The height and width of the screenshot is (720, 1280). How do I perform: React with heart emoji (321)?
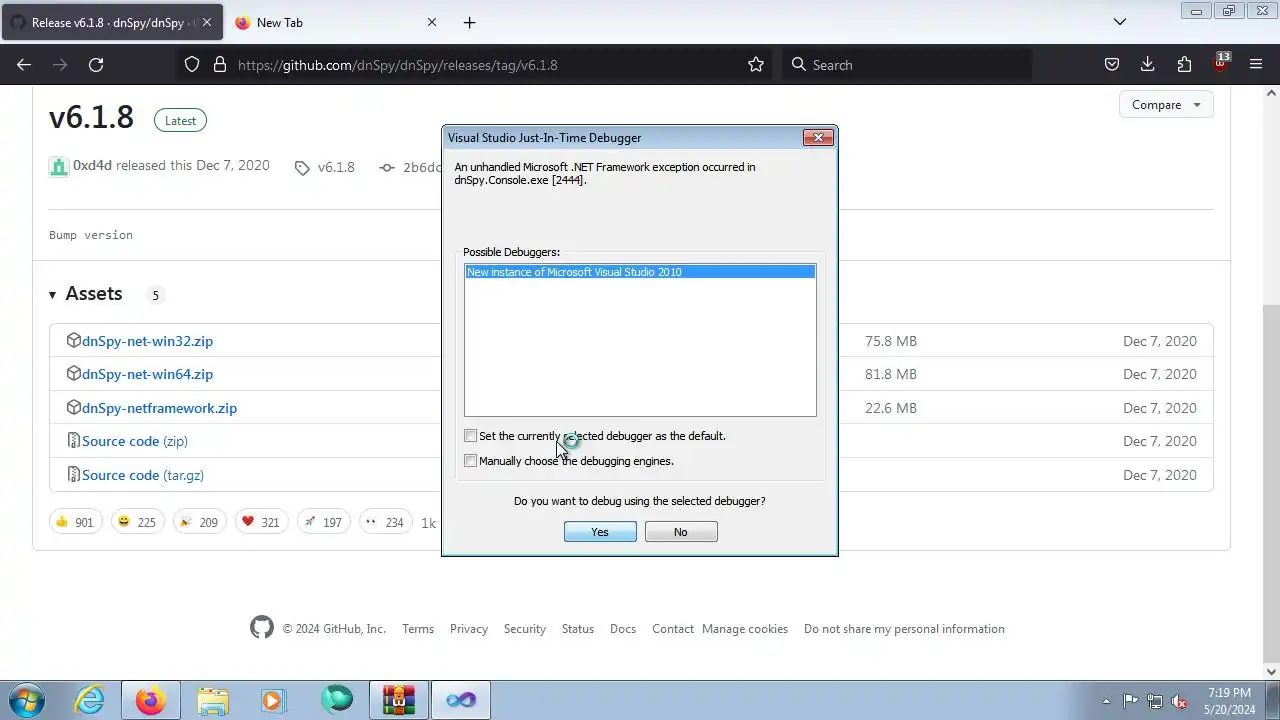[x=262, y=522]
